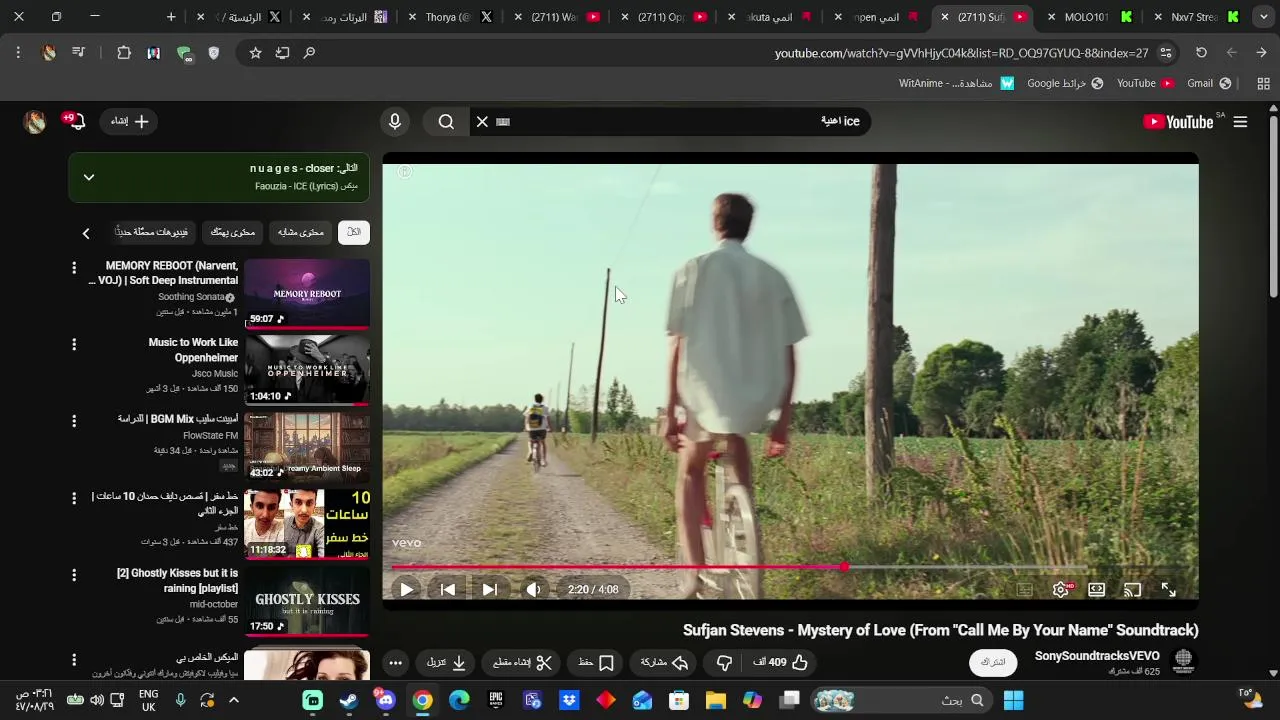
Task: Open WitAnime bookmark
Action: pos(956,83)
